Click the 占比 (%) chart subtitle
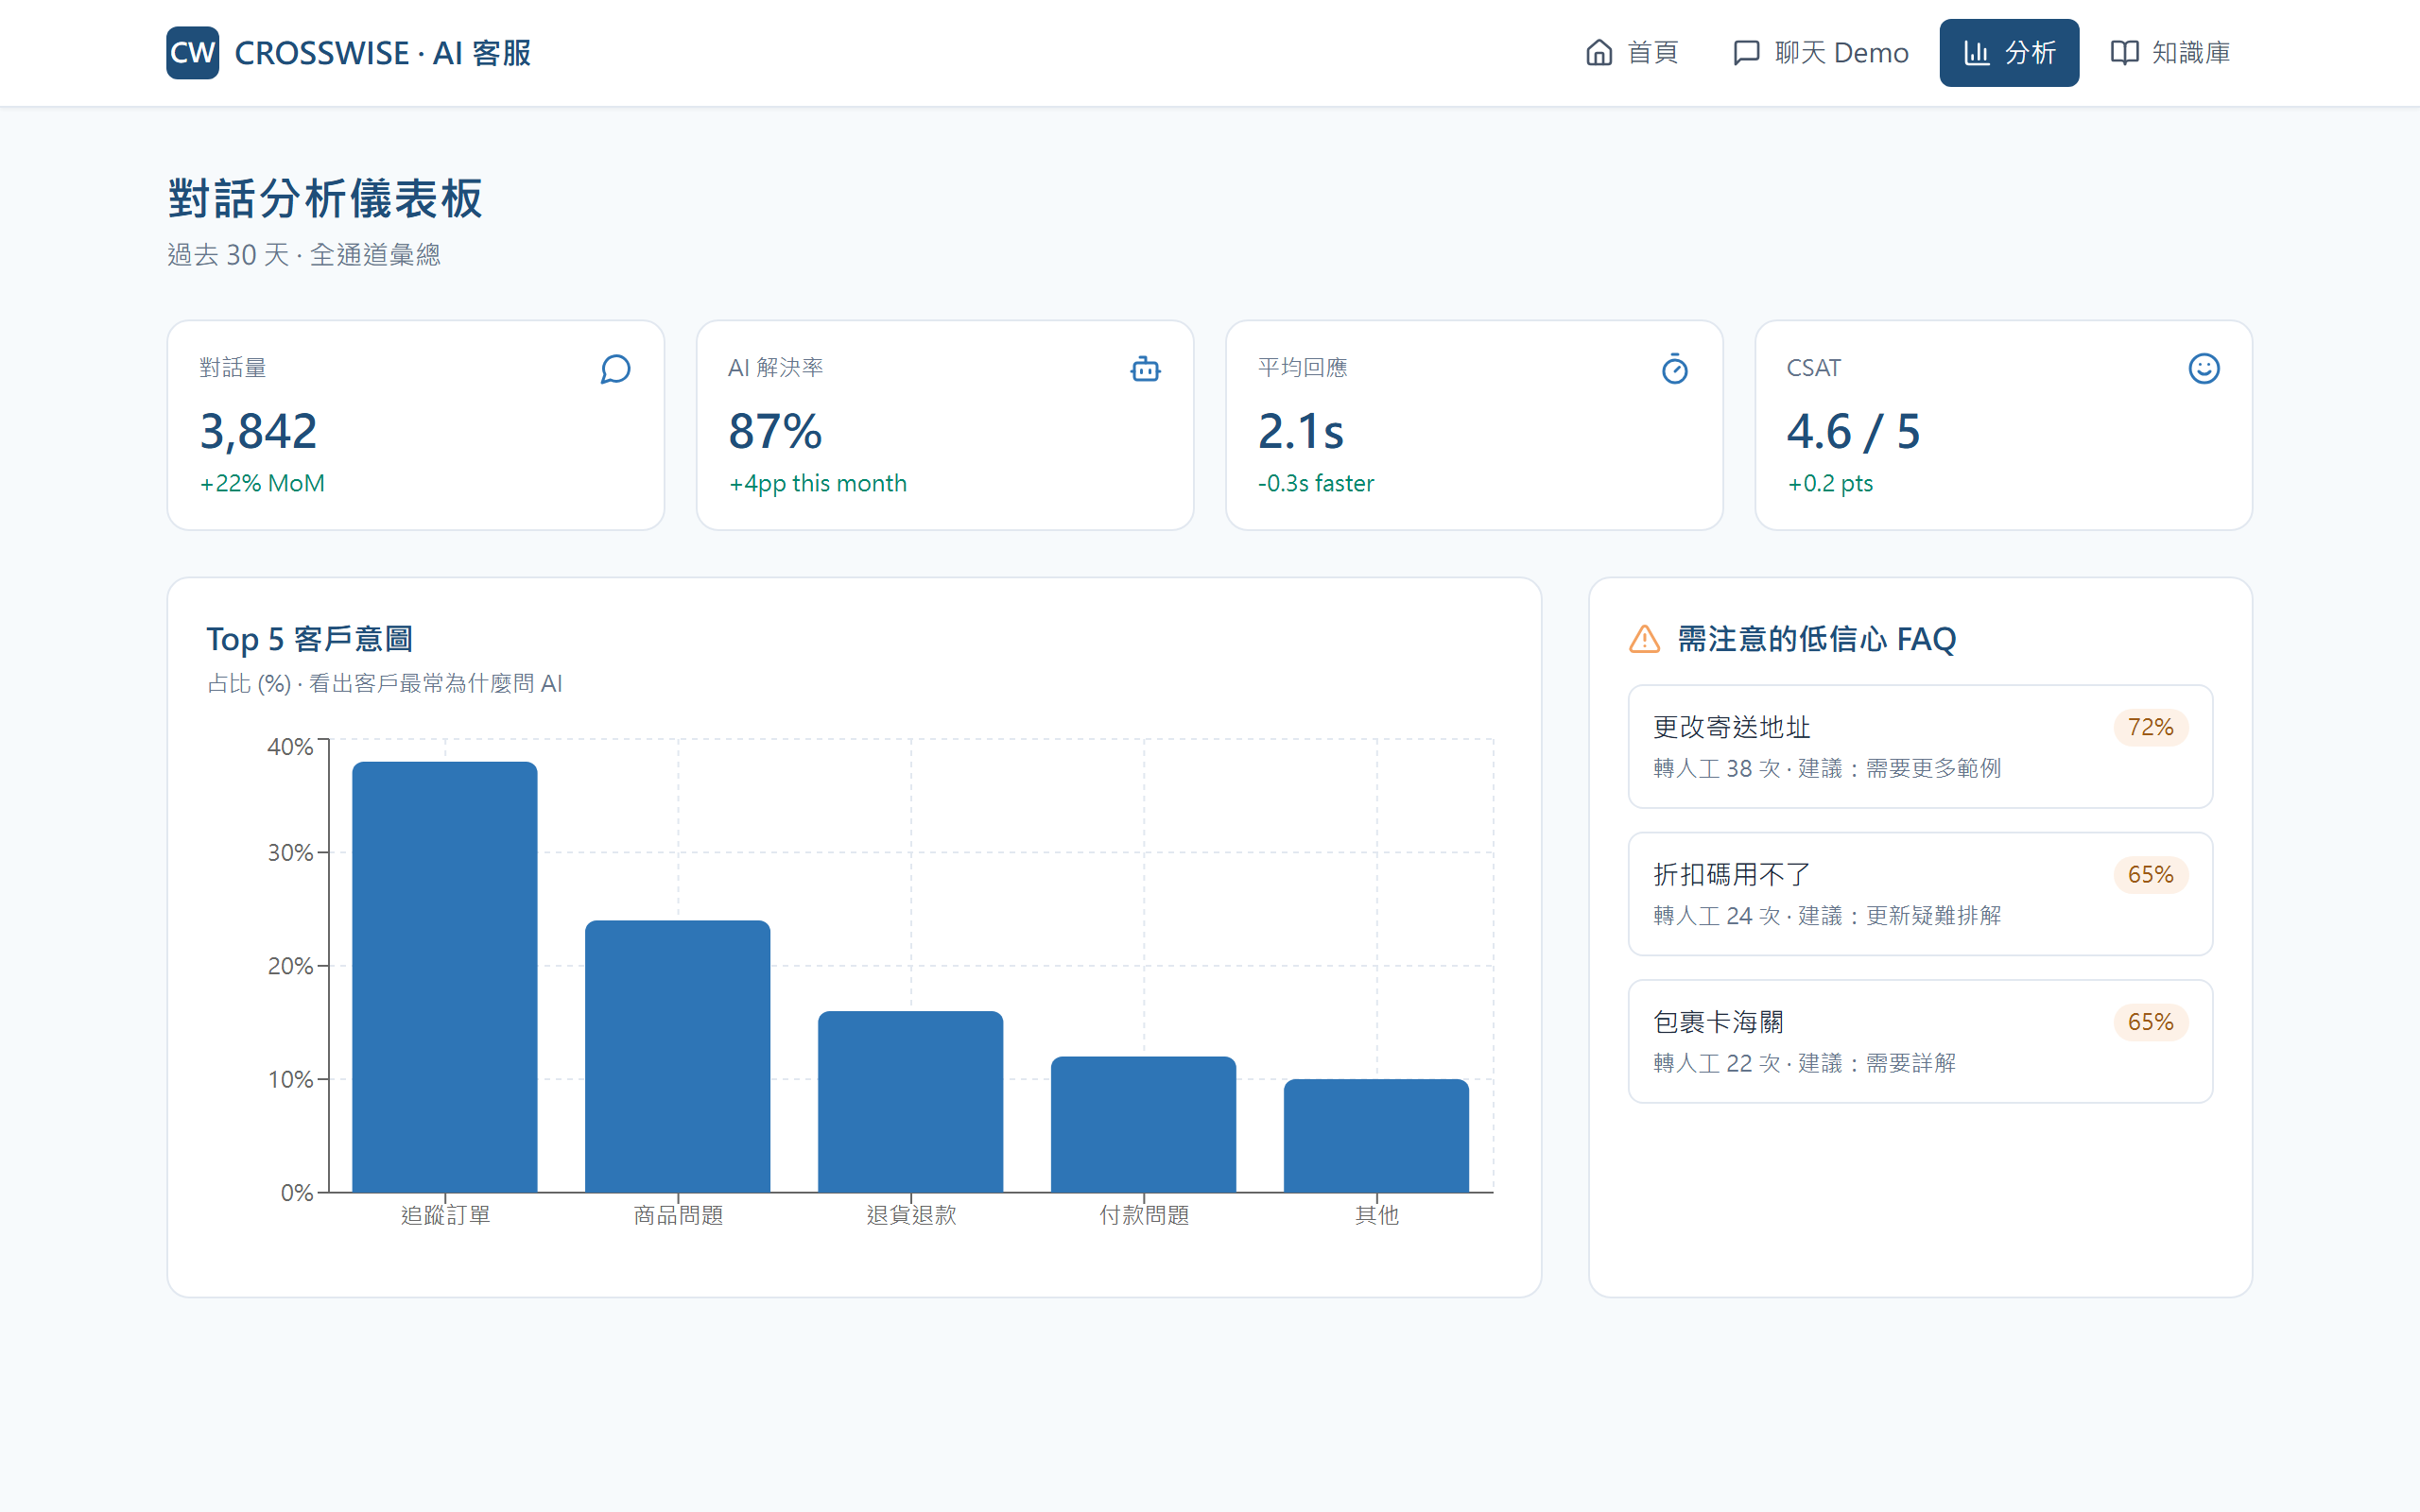Viewport: 2420px width, 1512px height. [385, 684]
